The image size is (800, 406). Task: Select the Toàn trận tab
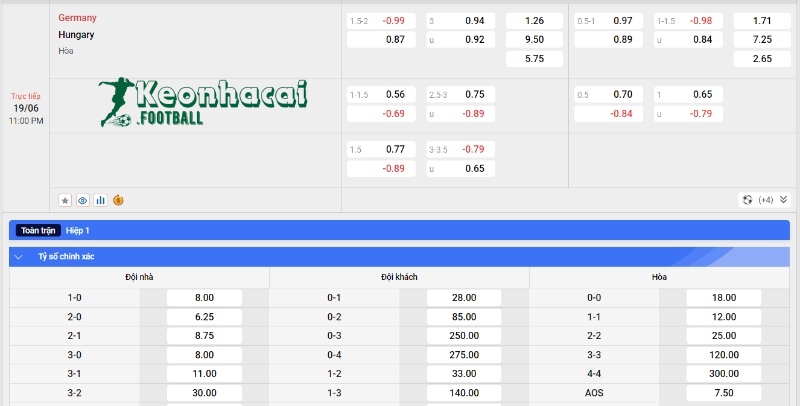40,230
